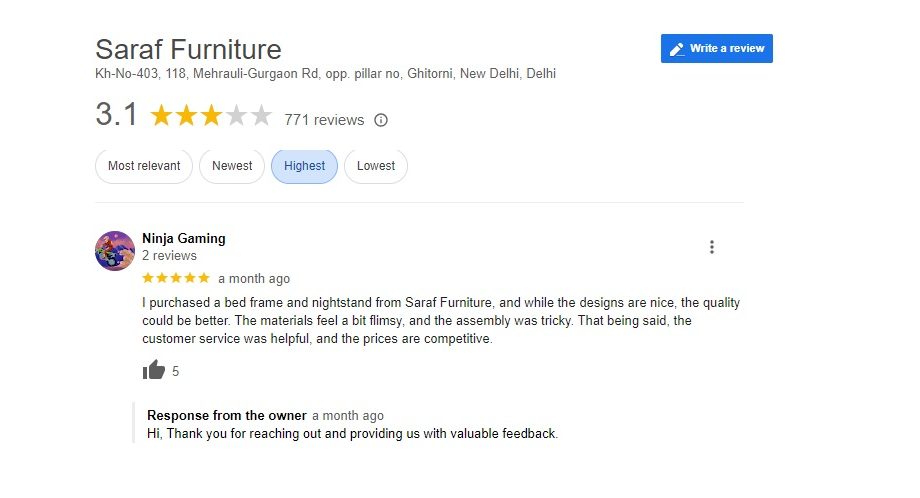
Task: Click the 771 reviews count
Action: pyautogui.click(x=324, y=120)
